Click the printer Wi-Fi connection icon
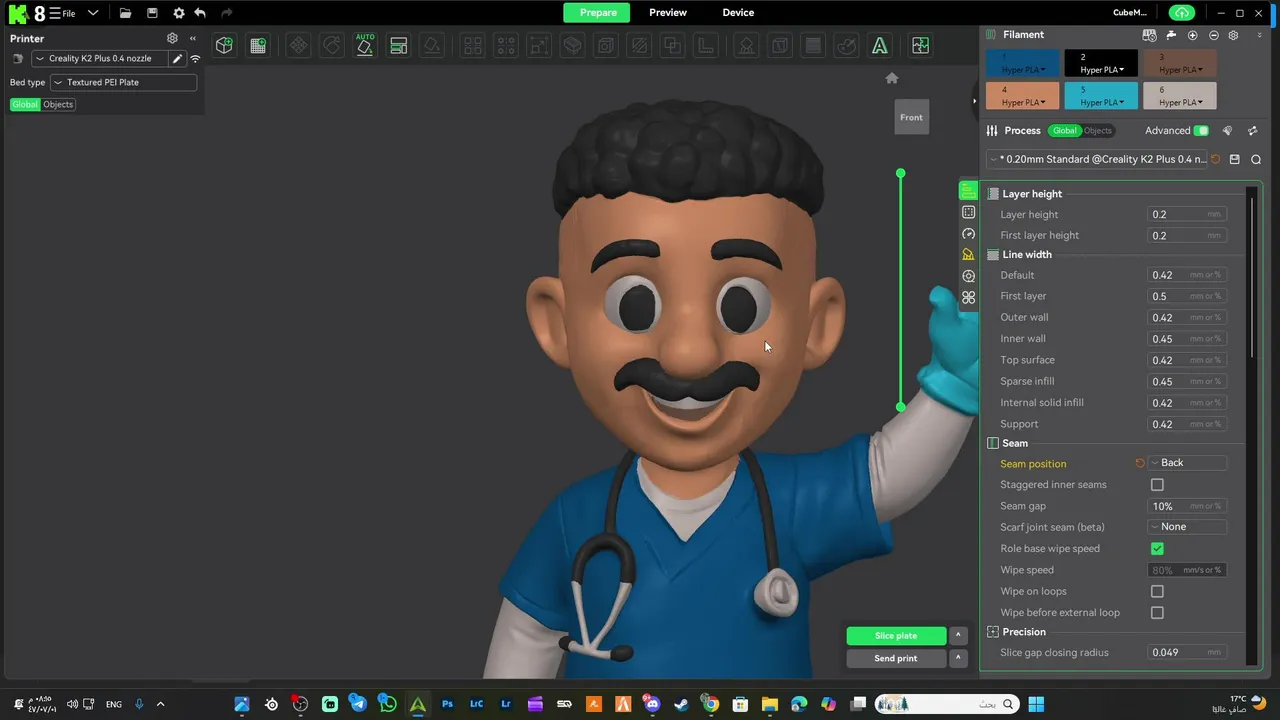The height and width of the screenshot is (720, 1280). coord(195,58)
